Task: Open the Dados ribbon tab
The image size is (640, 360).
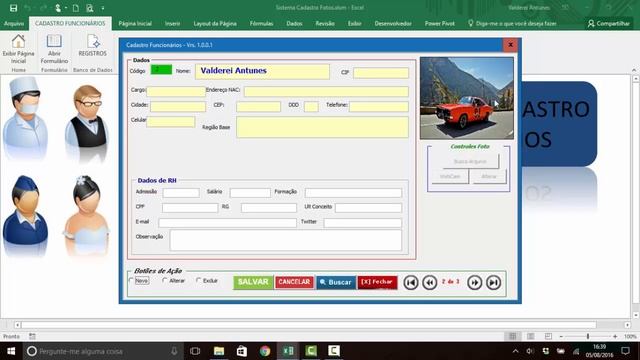Action: (x=294, y=24)
